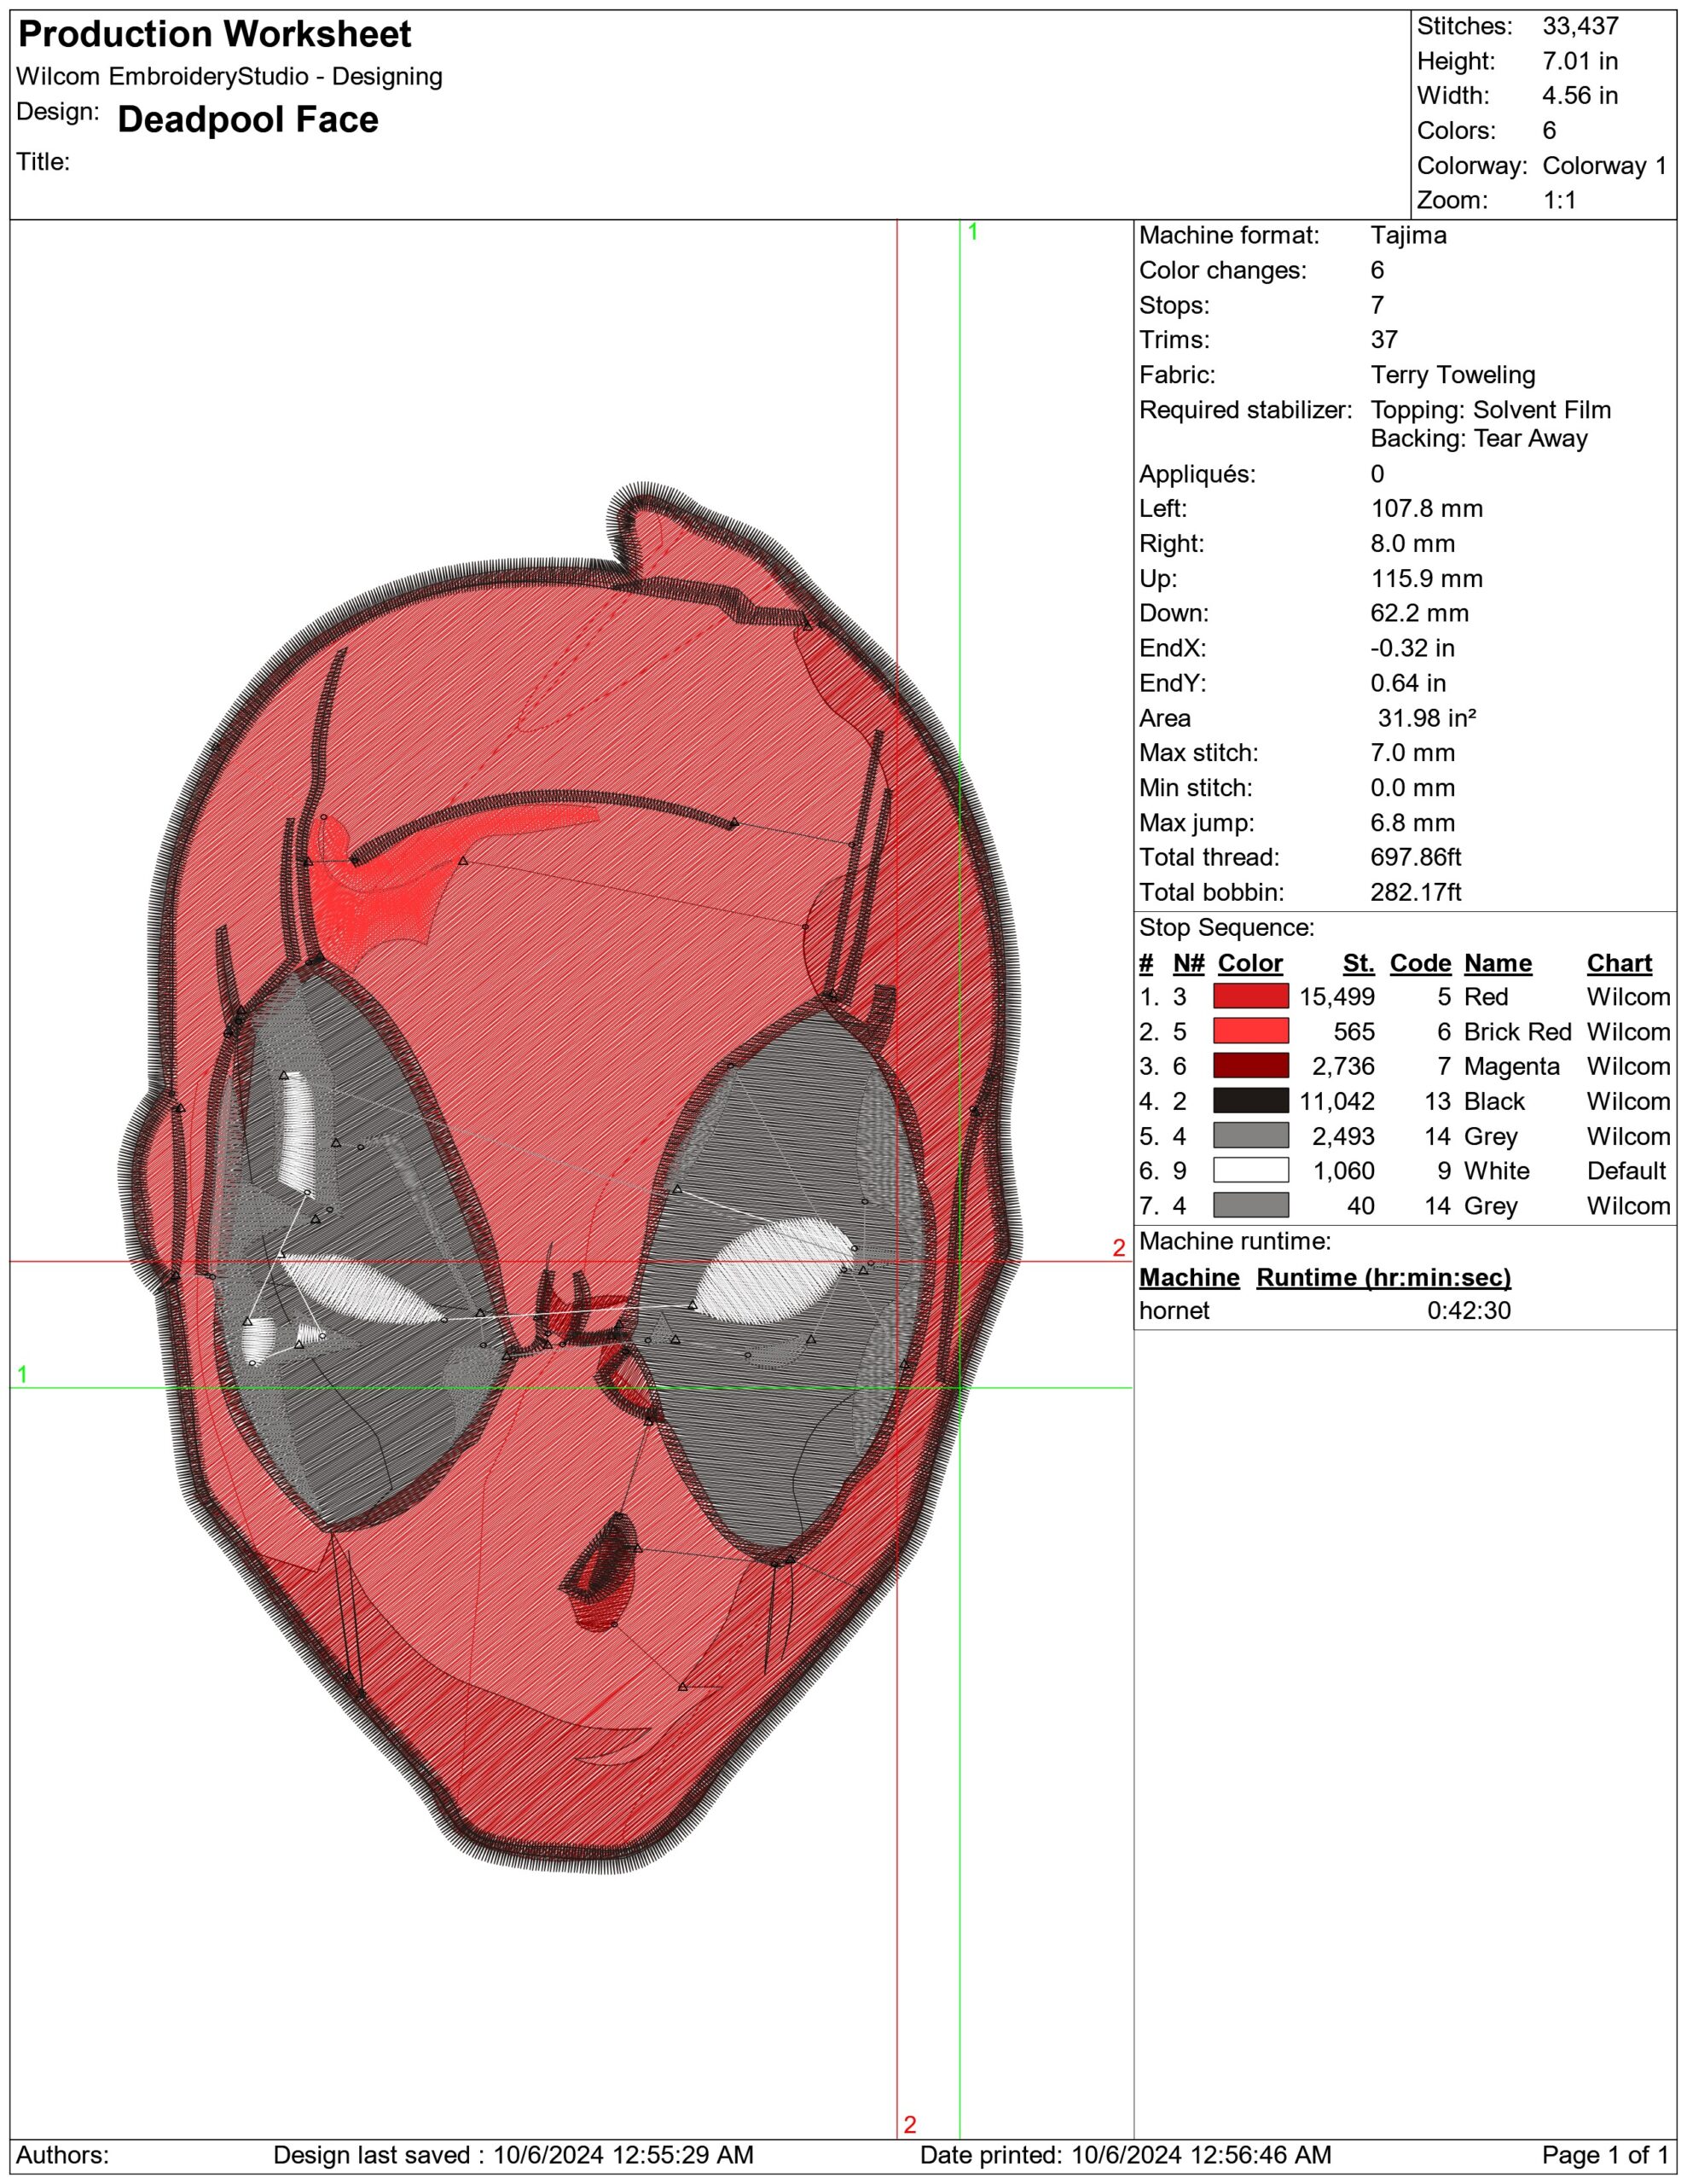Click the 'Runtime (hr:min:sec)' header
The width and height of the screenshot is (1687, 2184).
click(x=1383, y=1277)
